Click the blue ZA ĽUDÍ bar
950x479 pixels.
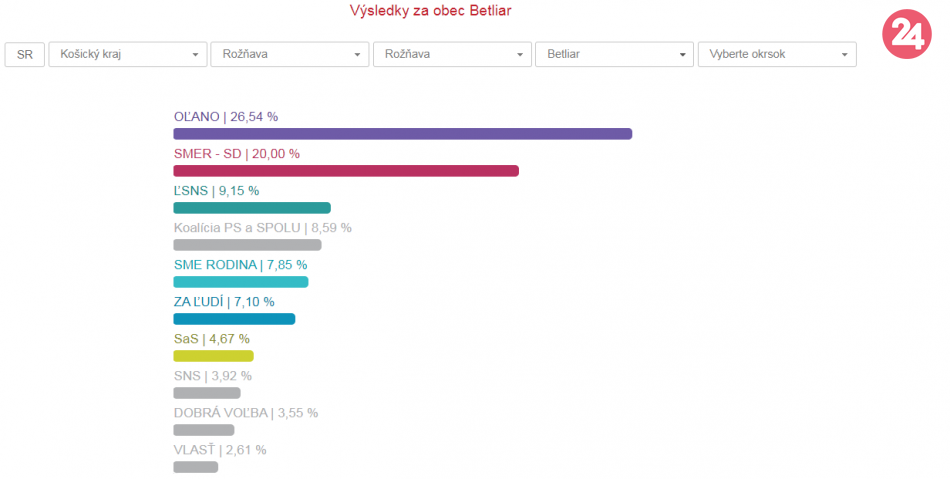tap(234, 319)
